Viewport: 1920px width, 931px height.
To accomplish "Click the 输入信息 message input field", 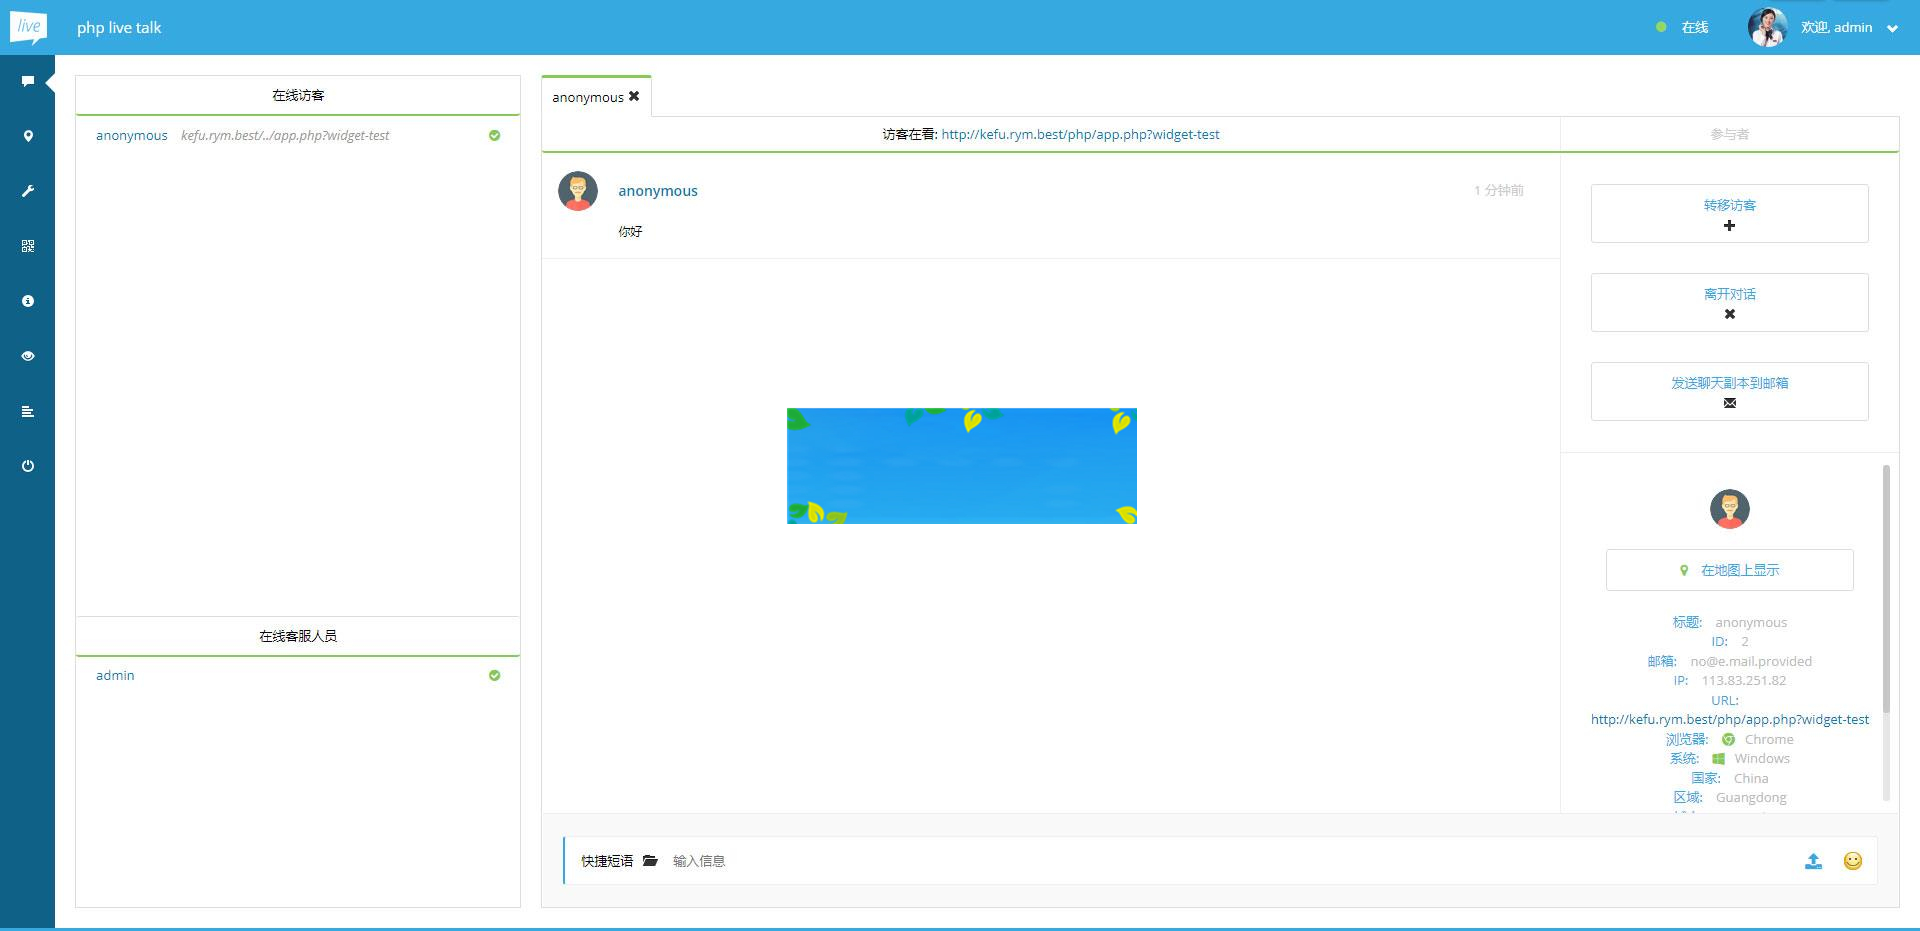I will point(699,861).
